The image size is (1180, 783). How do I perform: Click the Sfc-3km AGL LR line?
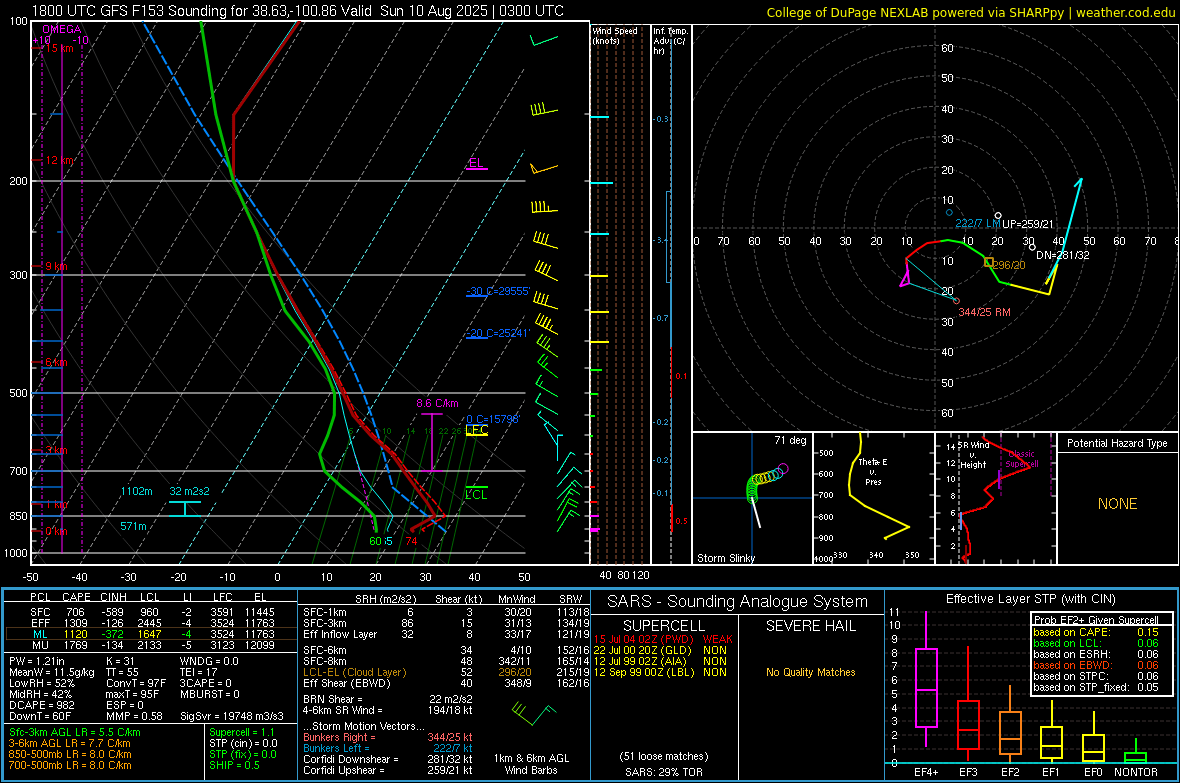[75, 732]
